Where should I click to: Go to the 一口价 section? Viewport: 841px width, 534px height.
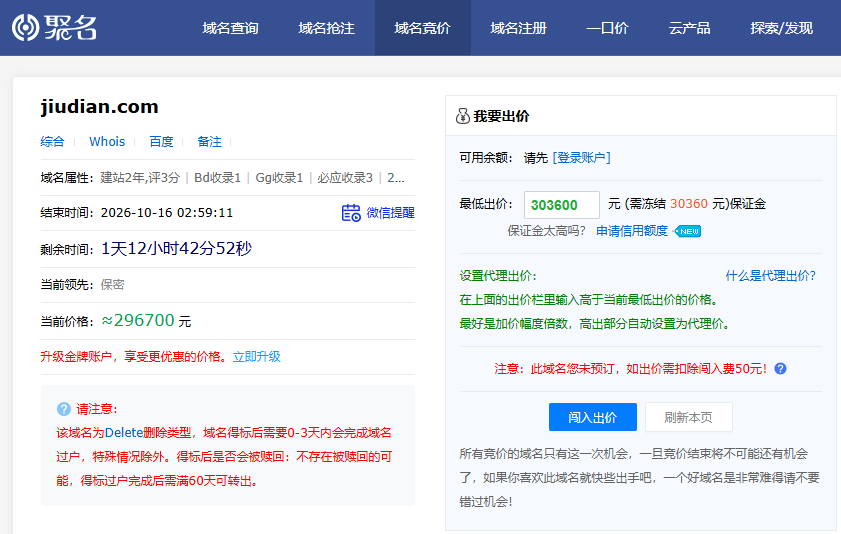click(607, 28)
